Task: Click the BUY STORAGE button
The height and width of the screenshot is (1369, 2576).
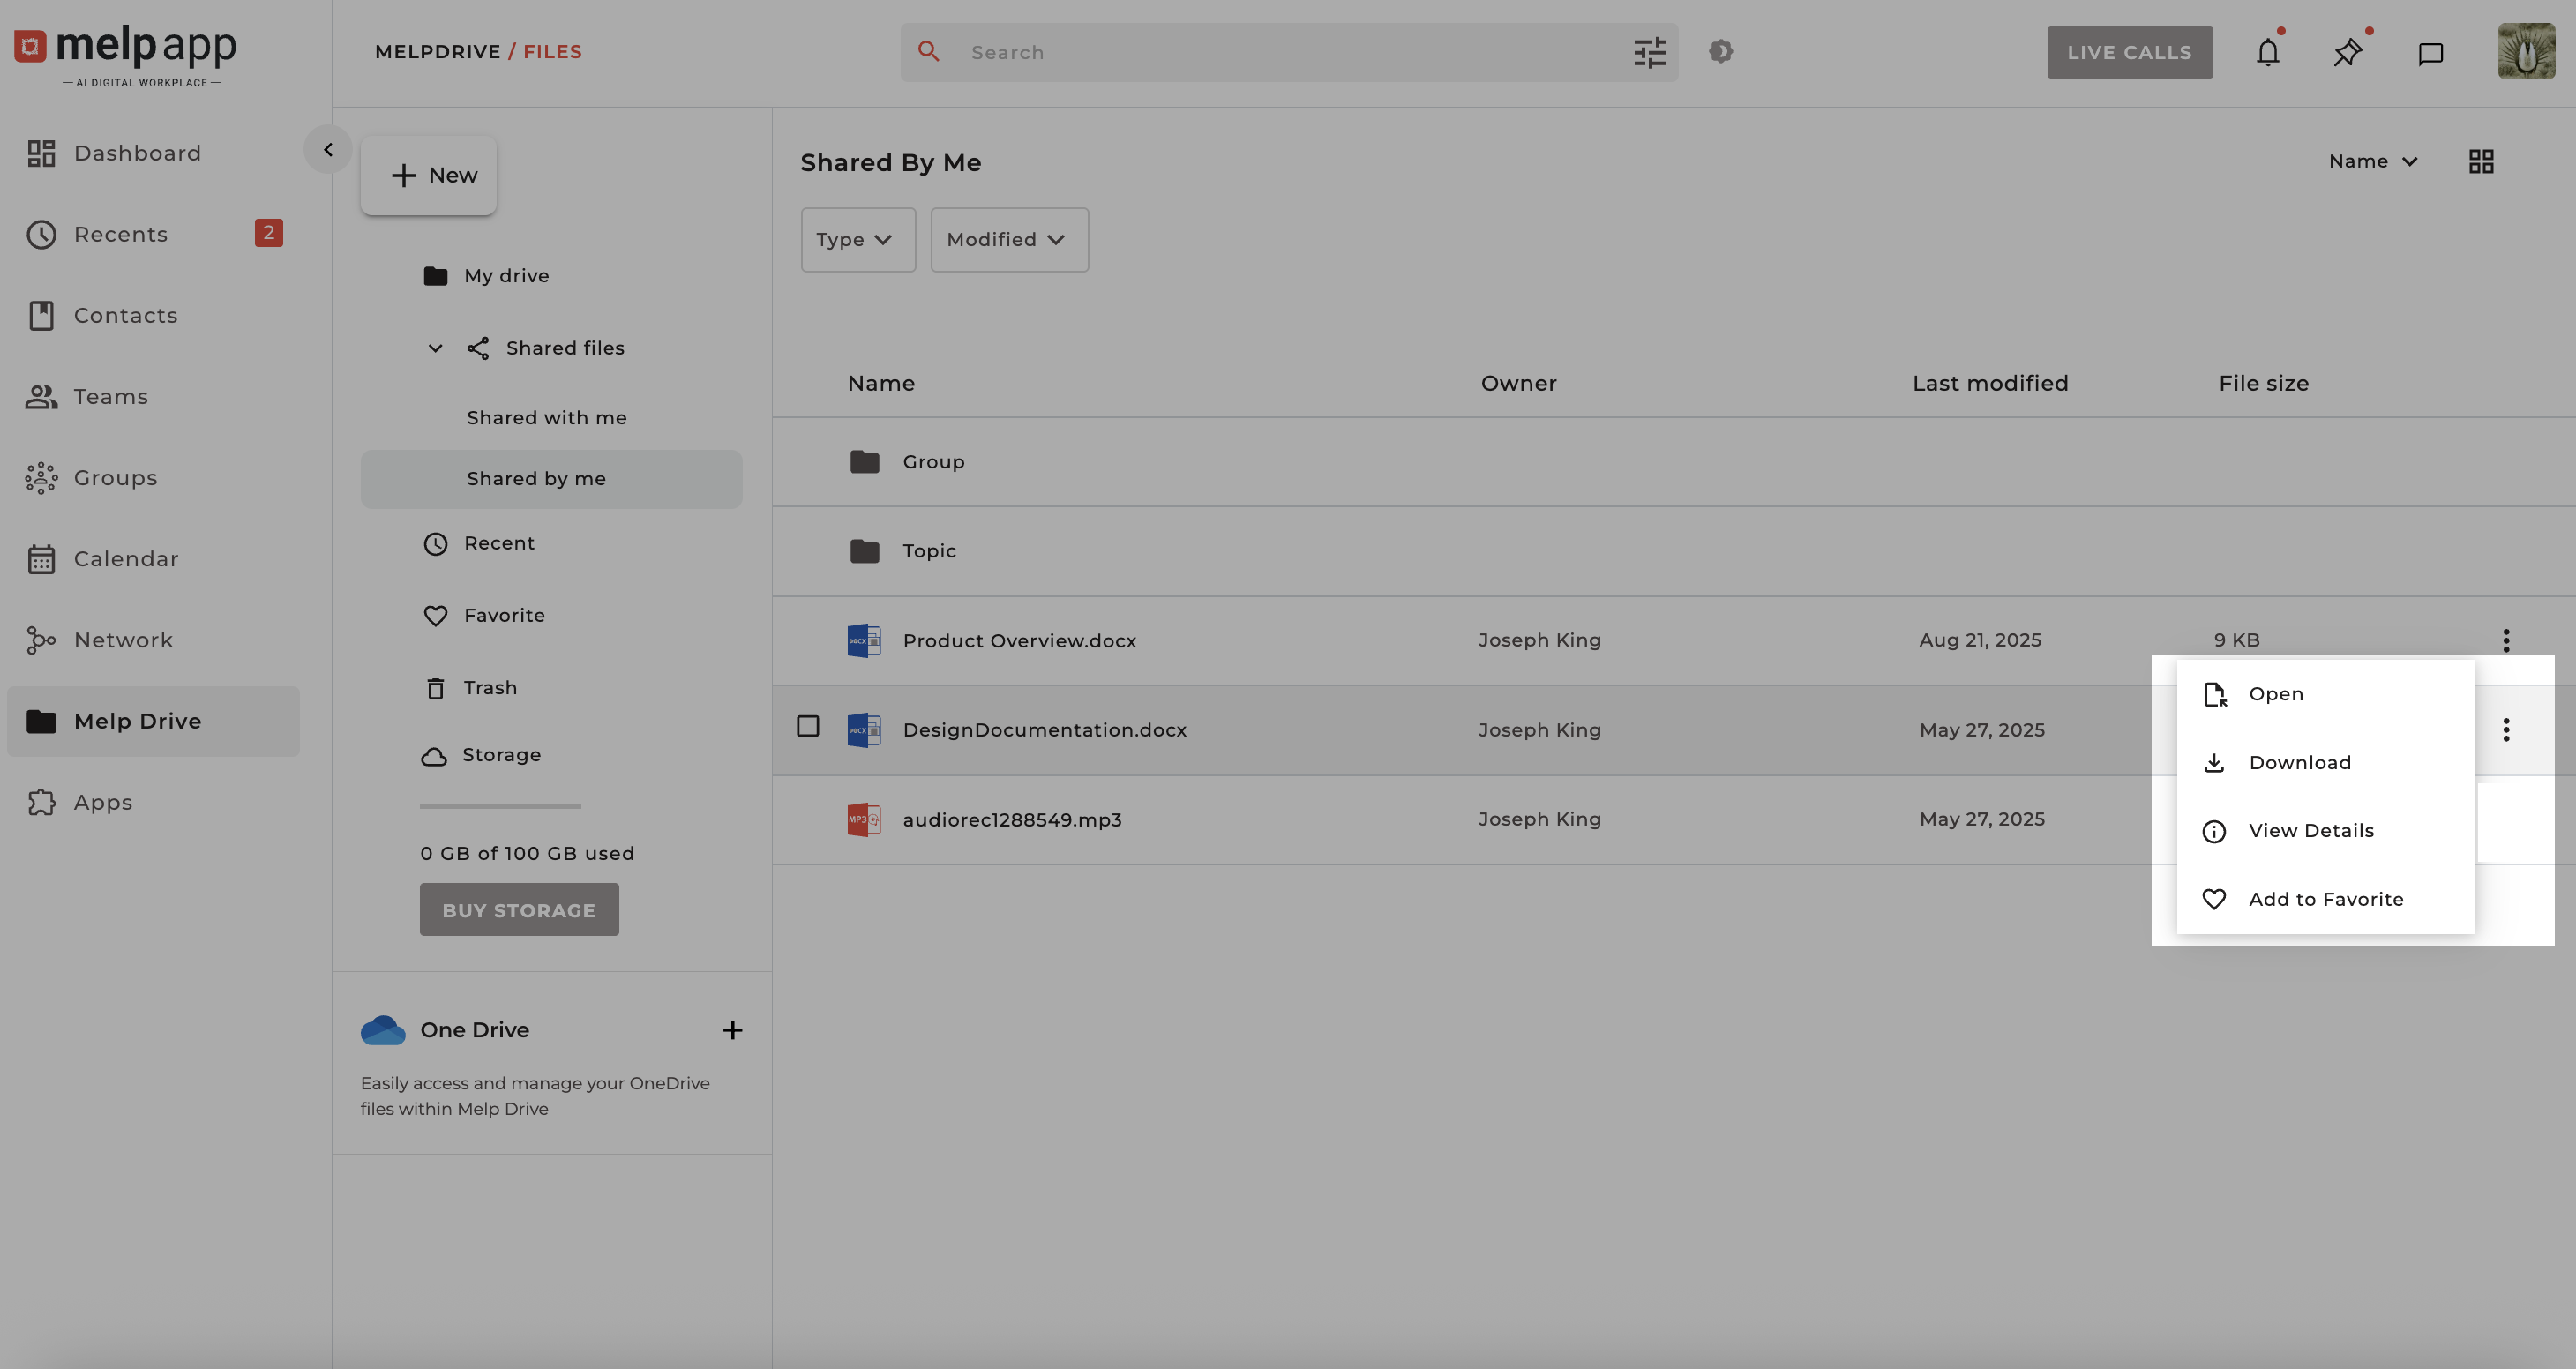Action: tap(519, 910)
